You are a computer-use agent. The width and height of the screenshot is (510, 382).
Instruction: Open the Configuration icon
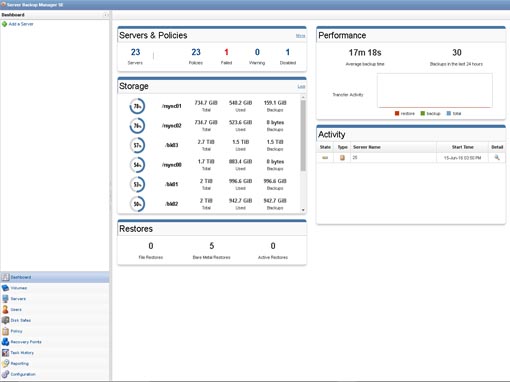pos(5,374)
